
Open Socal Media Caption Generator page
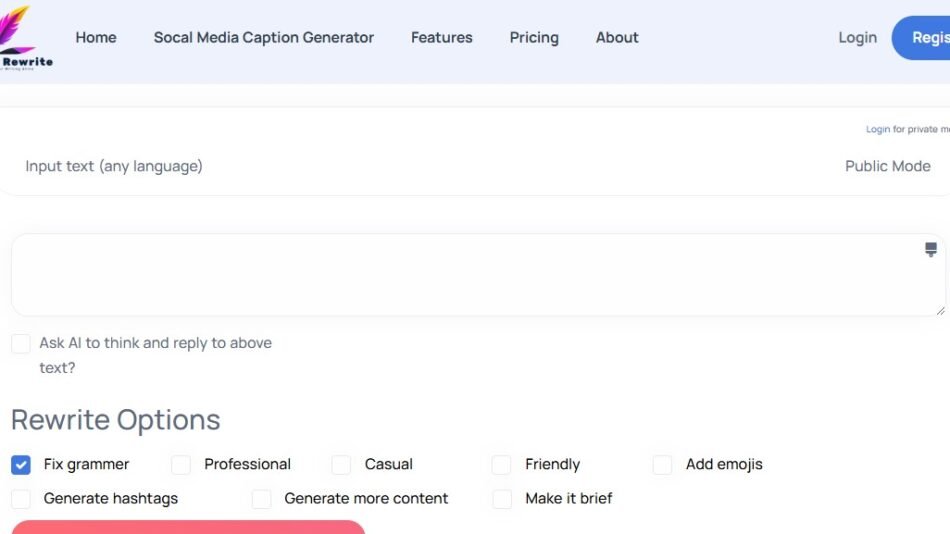(263, 38)
